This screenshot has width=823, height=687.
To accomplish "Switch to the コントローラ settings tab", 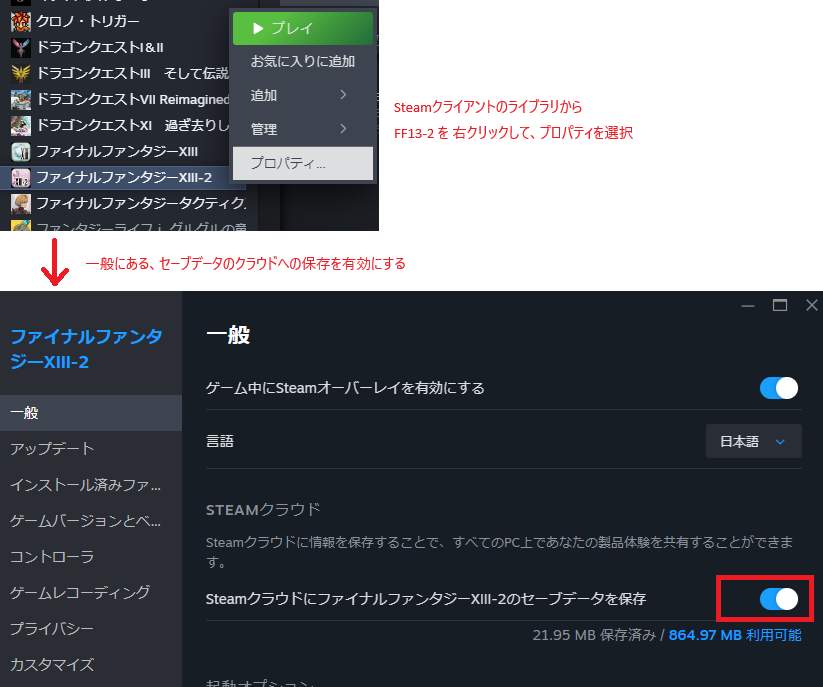I will tap(52, 556).
